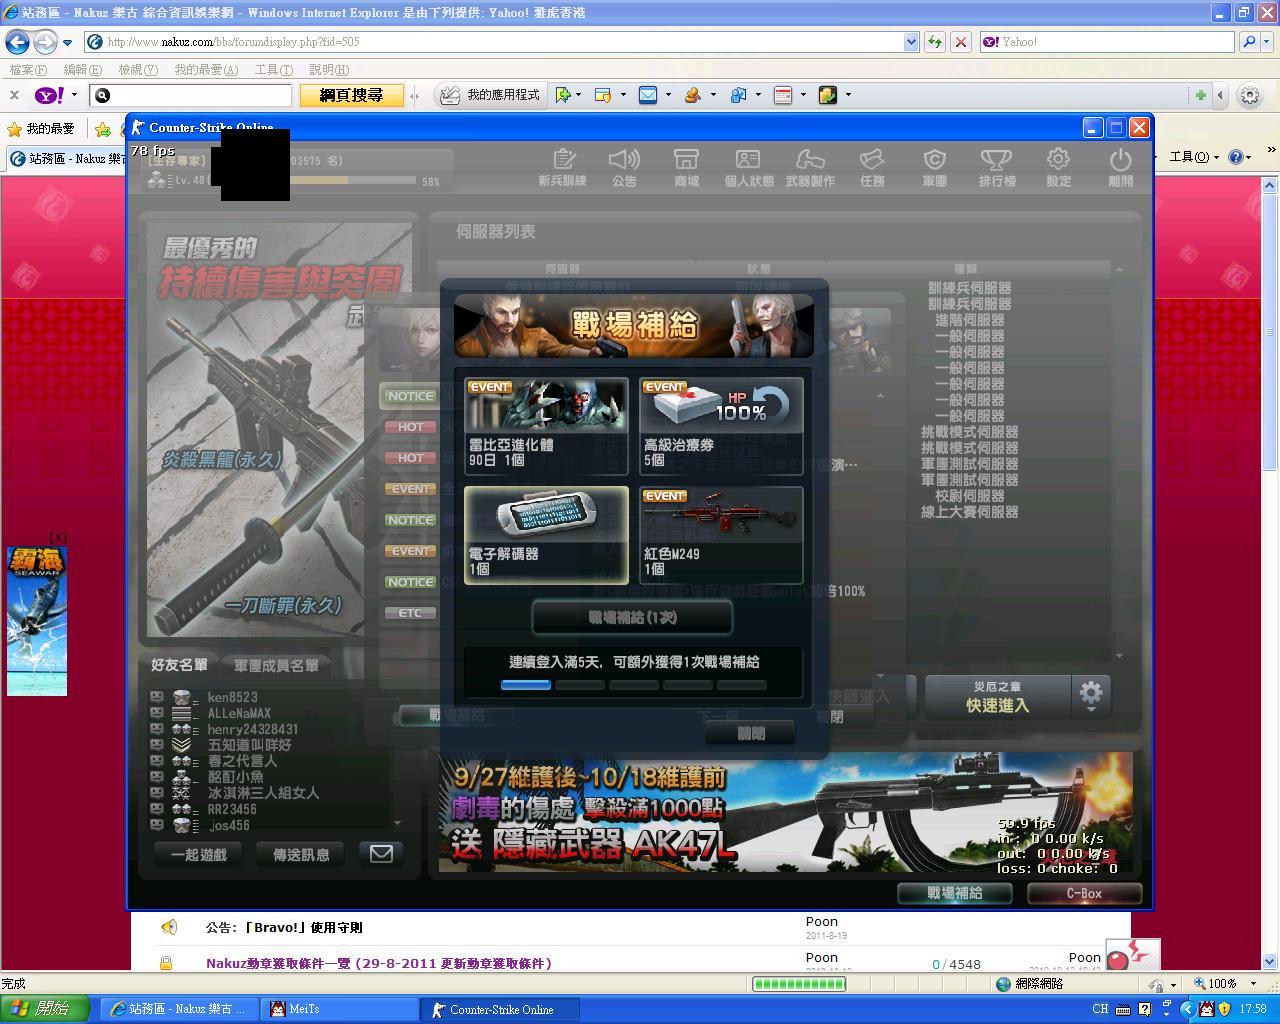Click the IE back arrow button
The height and width of the screenshot is (1024, 1280).
coord(17,42)
